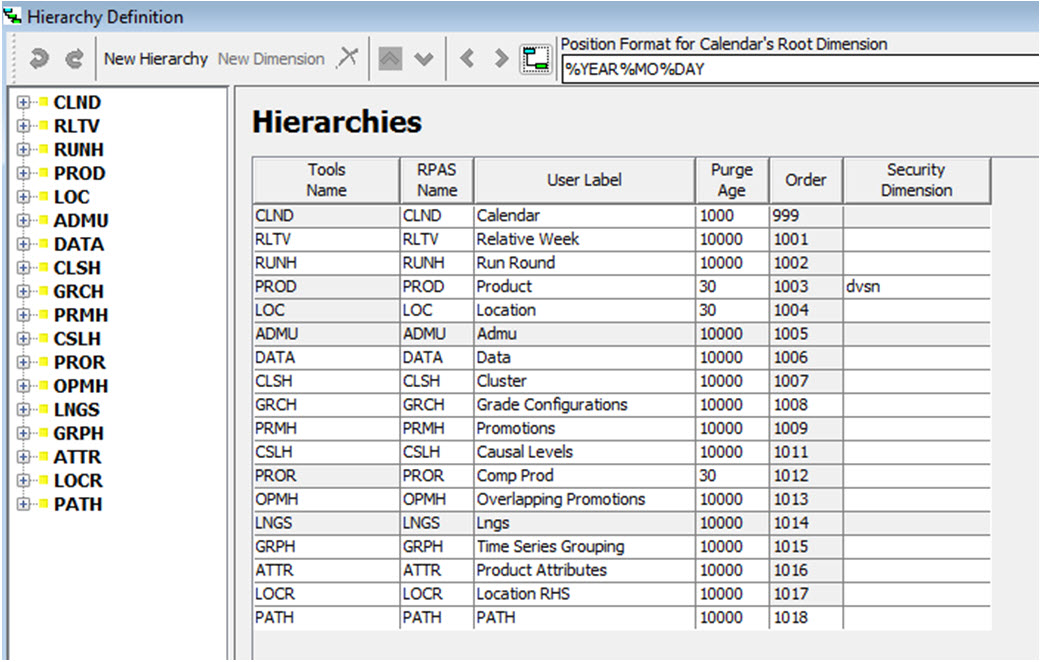Click the RPAS Name column header
The height and width of the screenshot is (662, 1041).
437,180
